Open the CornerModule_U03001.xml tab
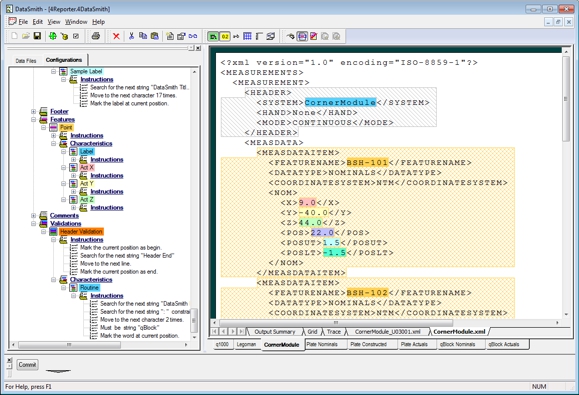579x395 pixels. [x=387, y=332]
